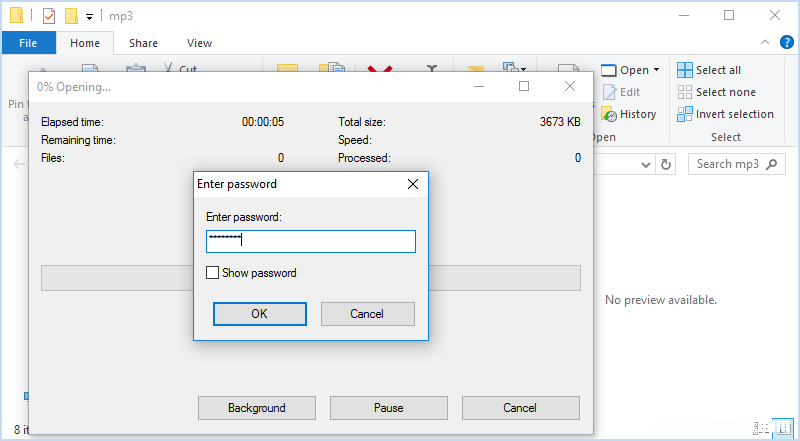
Task: Switch to the Home ribbon tab
Action: coord(85,43)
